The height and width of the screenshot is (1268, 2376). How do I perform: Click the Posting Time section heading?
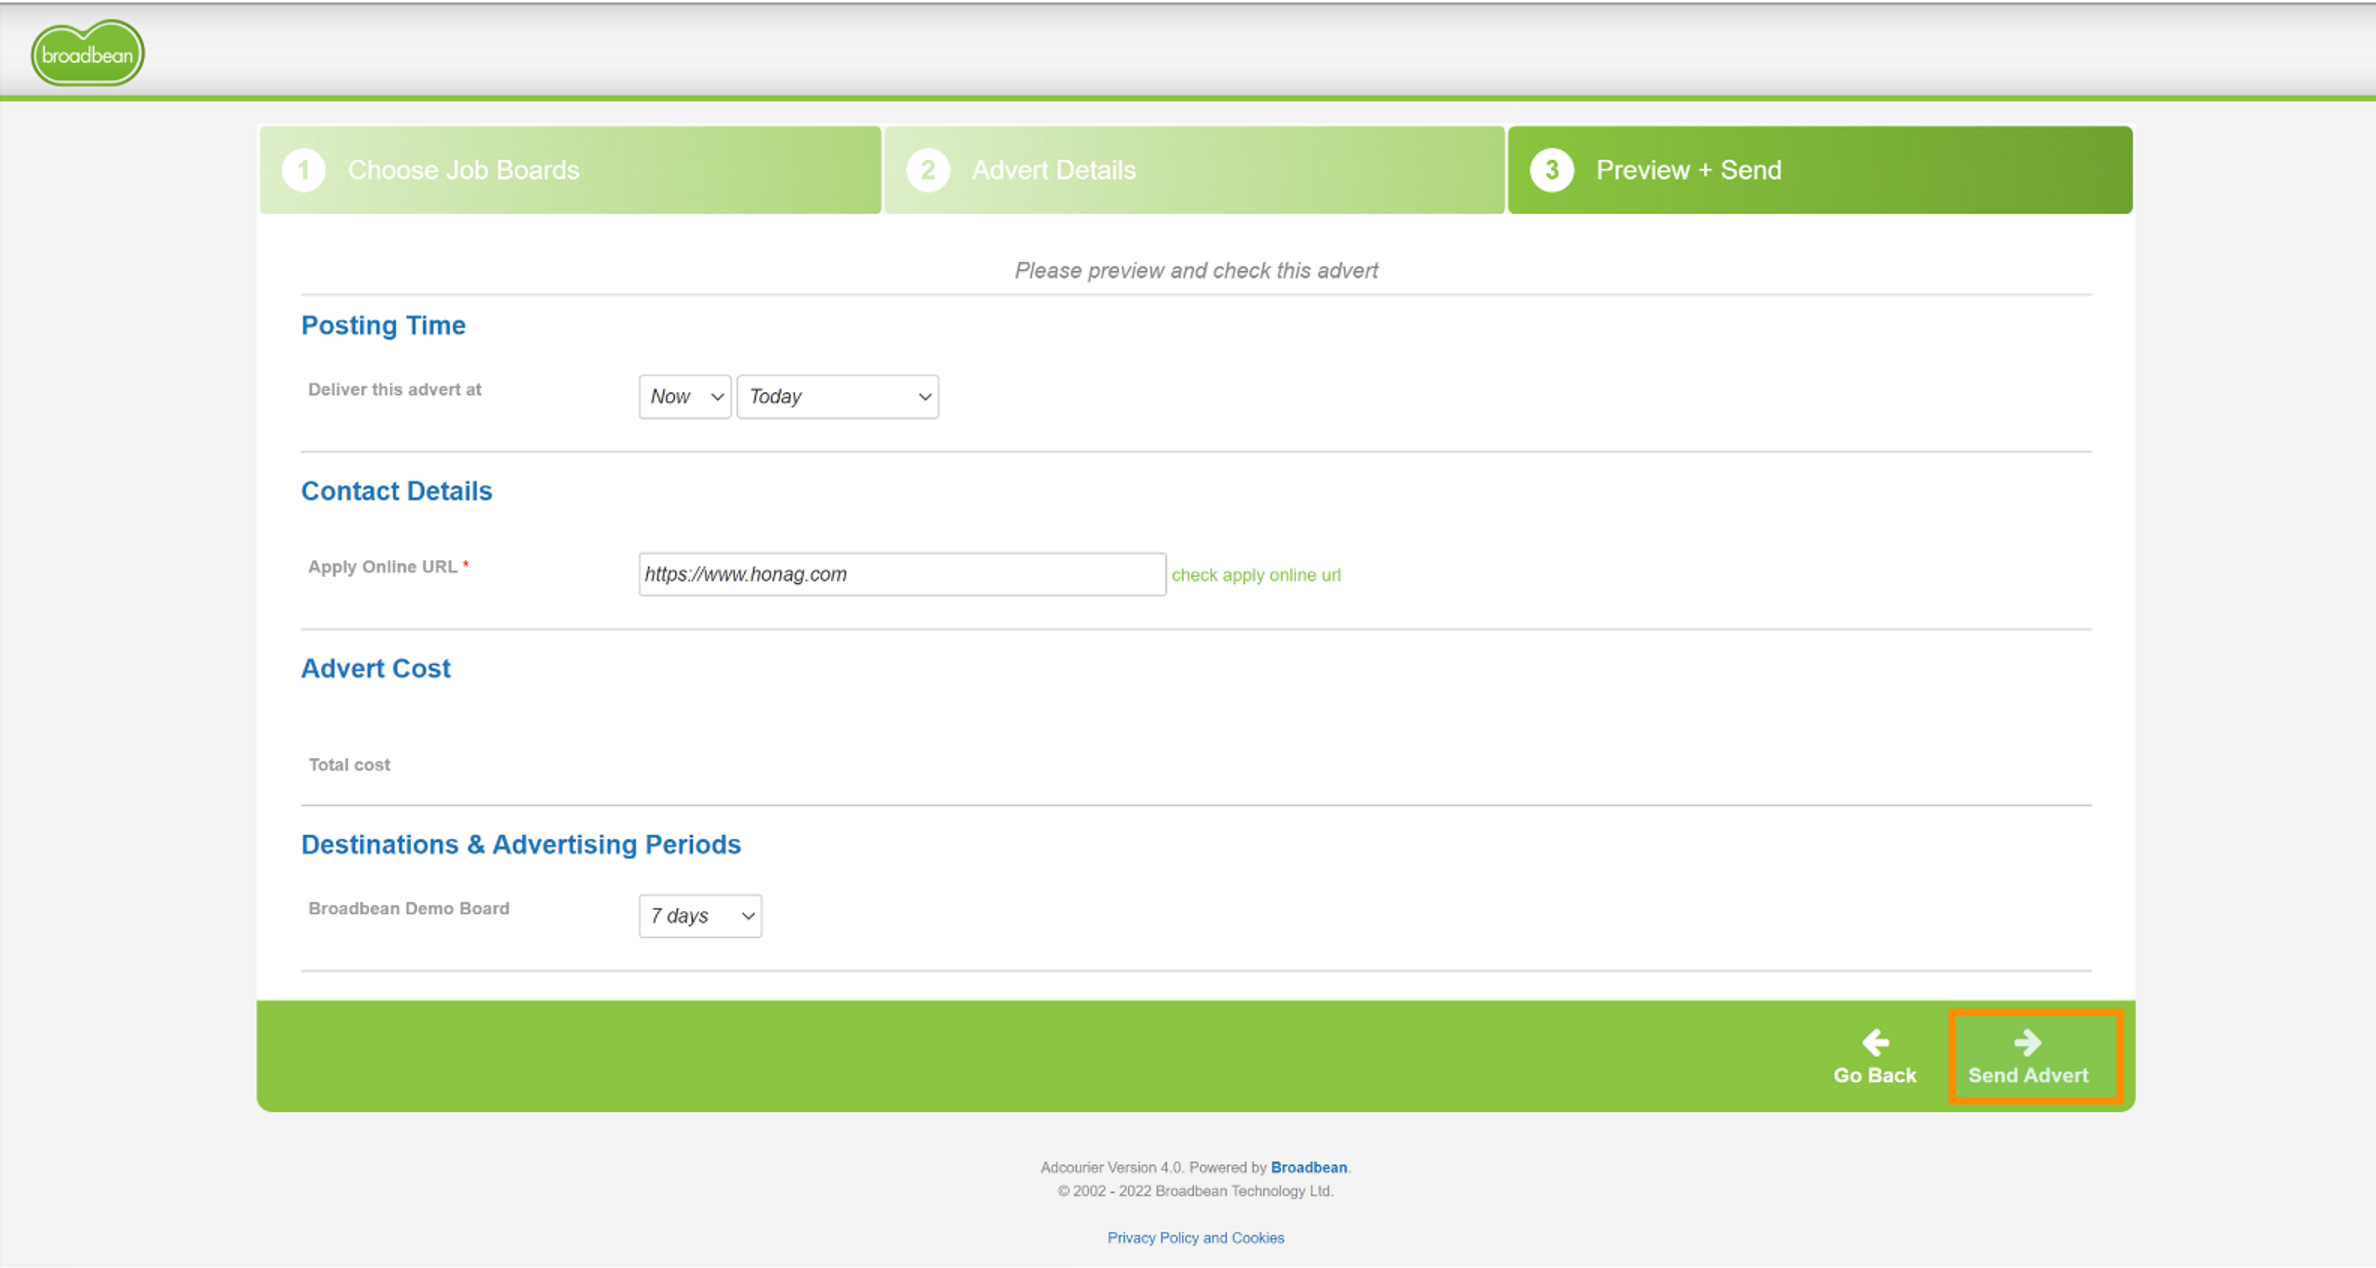click(383, 326)
